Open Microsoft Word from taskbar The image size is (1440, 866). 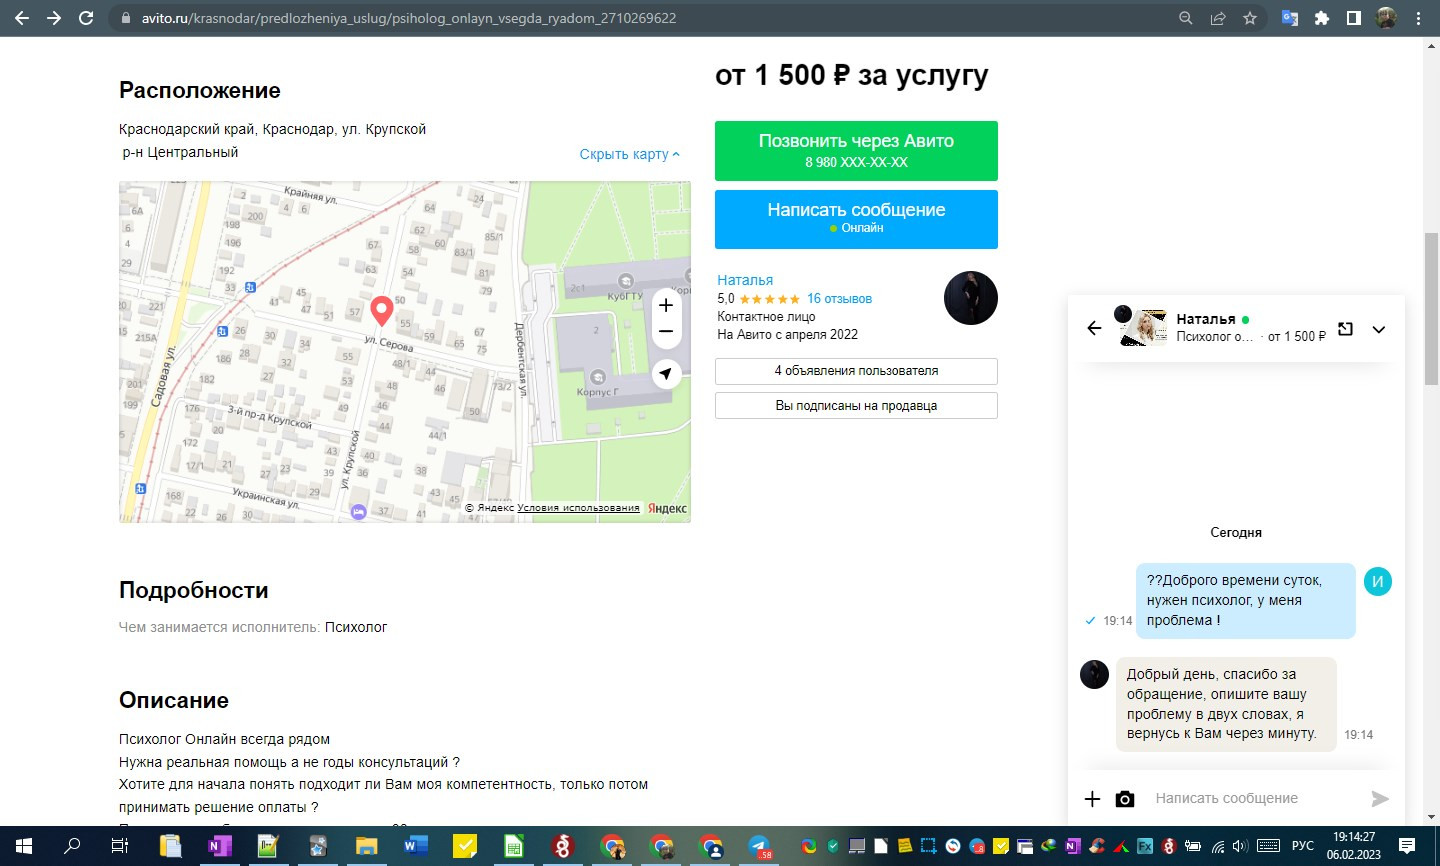click(415, 846)
